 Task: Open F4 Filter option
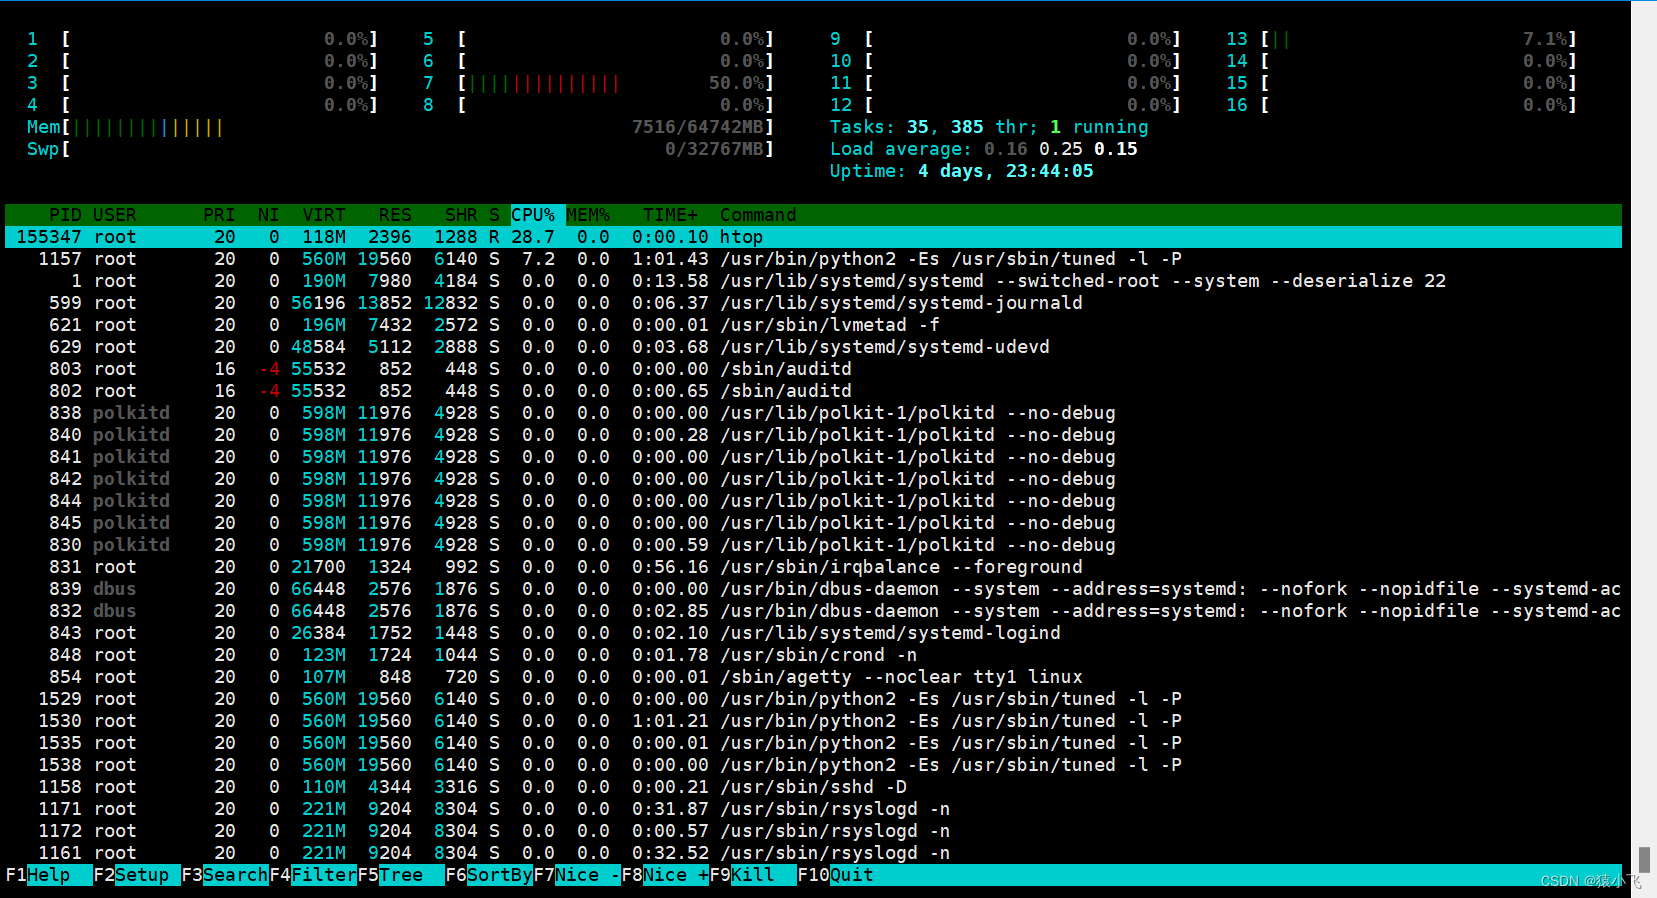(x=313, y=875)
